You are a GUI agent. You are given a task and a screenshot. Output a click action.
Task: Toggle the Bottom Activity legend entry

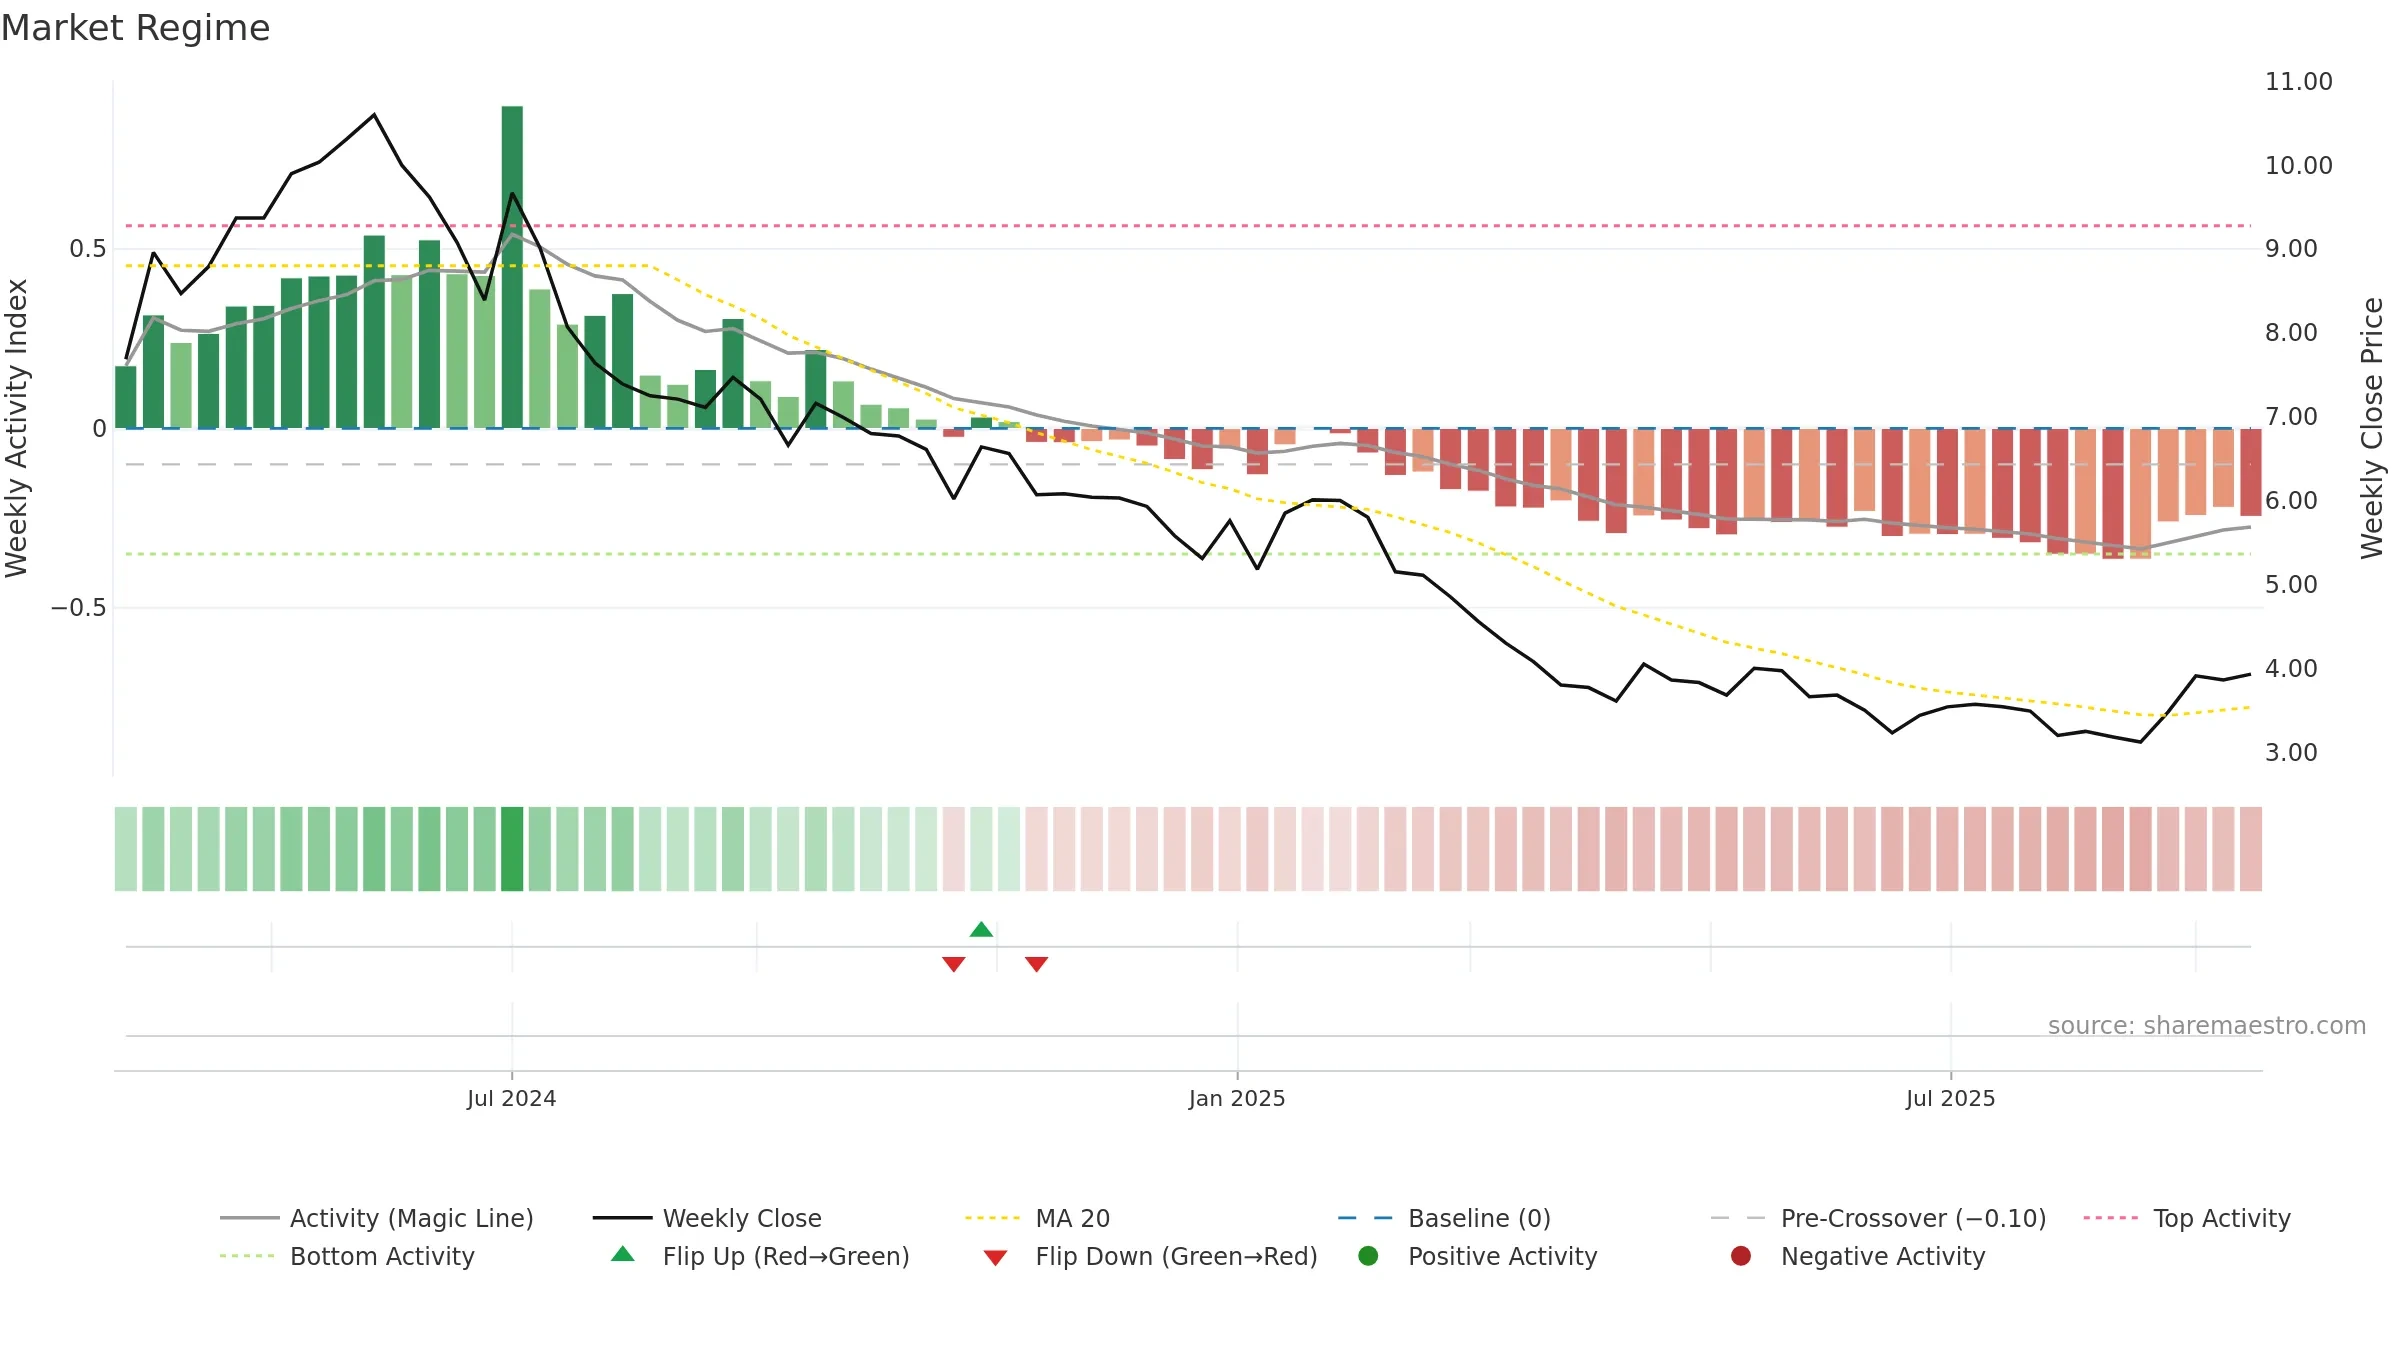[x=347, y=1256]
